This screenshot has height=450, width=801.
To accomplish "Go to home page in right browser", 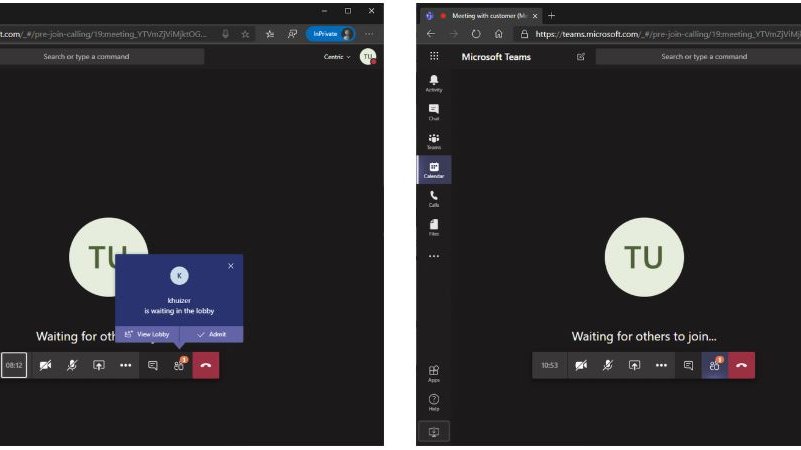I will (x=499, y=34).
